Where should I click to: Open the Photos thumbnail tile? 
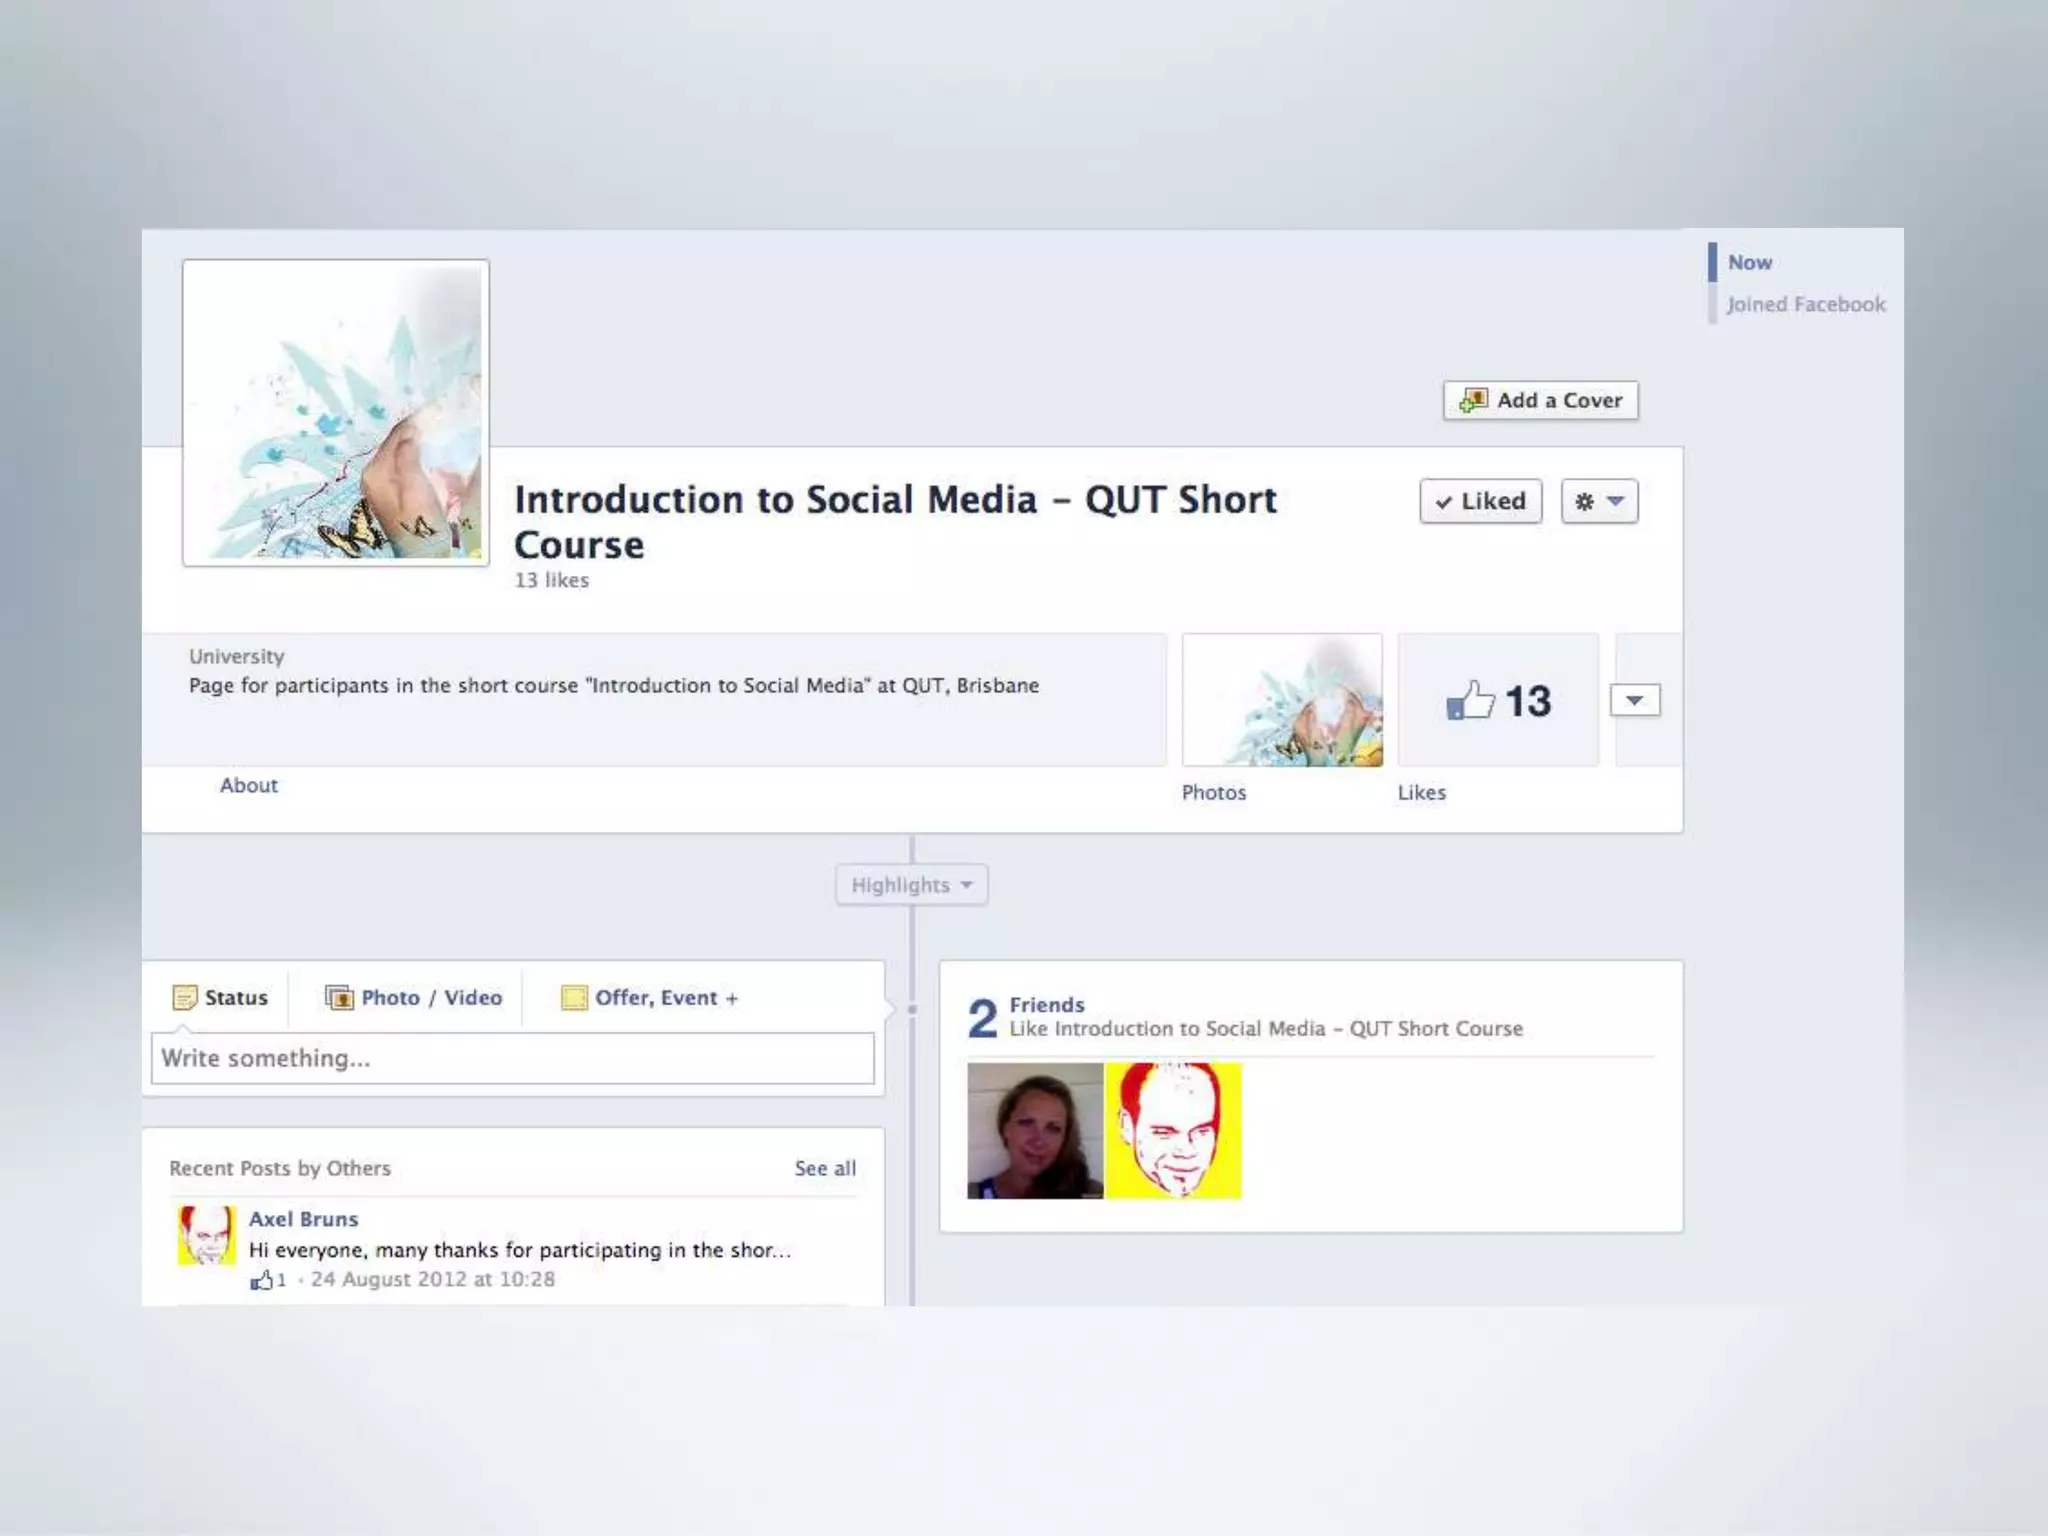pos(1282,700)
